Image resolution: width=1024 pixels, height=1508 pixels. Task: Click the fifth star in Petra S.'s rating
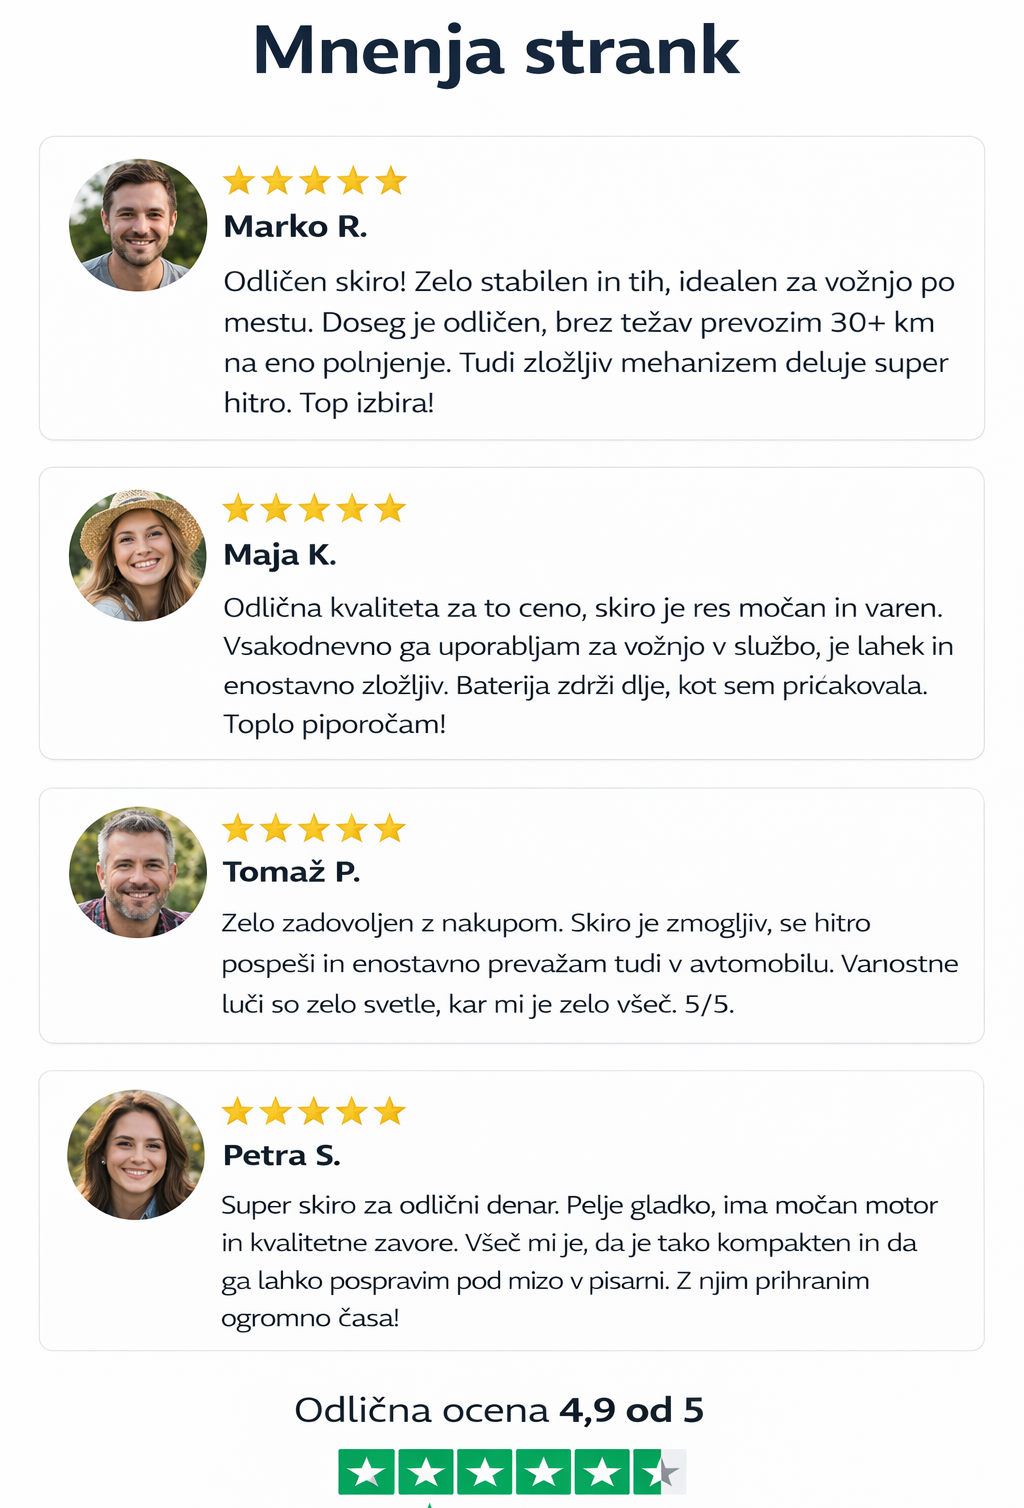(390, 1111)
